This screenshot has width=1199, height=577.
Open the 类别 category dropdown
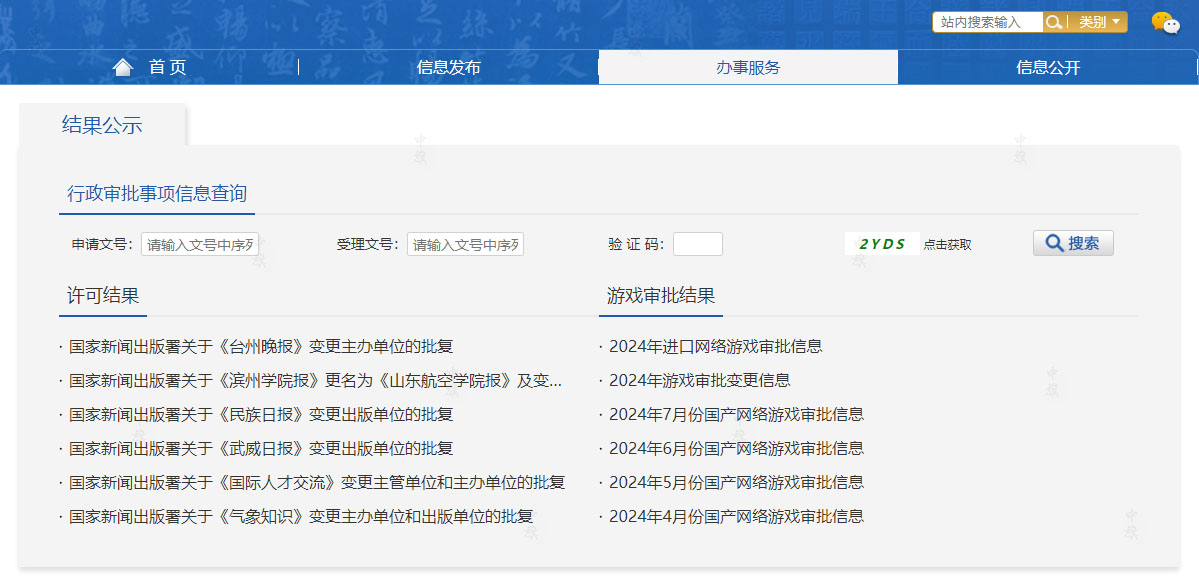point(1100,21)
